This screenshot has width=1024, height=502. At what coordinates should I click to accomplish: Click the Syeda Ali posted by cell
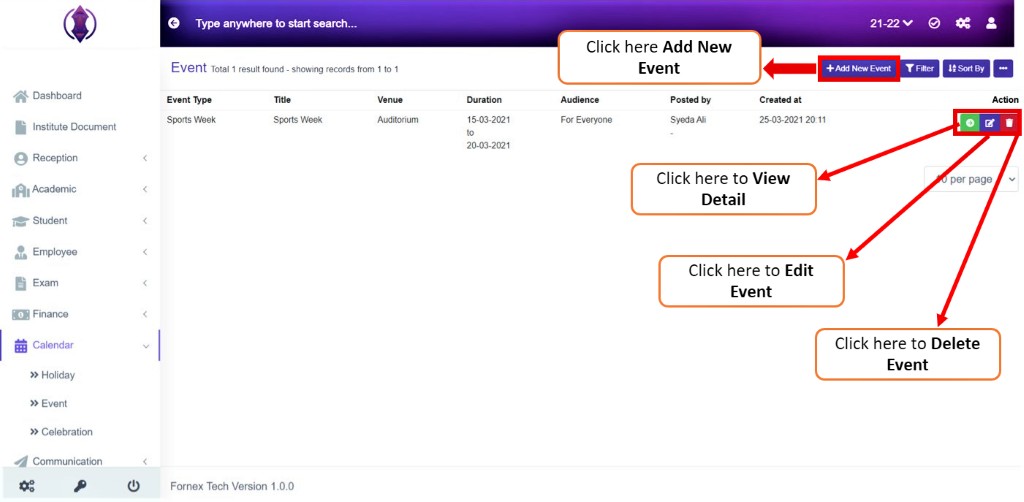point(688,120)
